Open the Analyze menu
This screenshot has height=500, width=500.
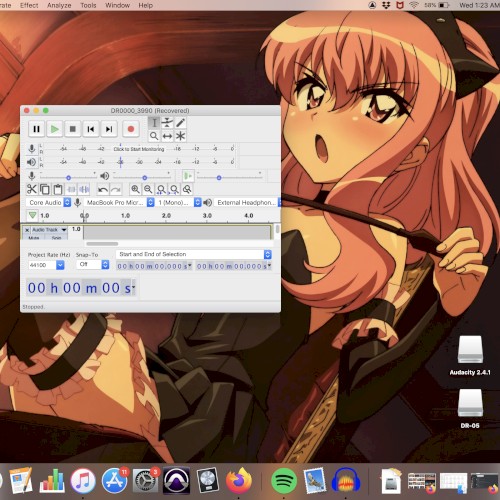tap(59, 5)
